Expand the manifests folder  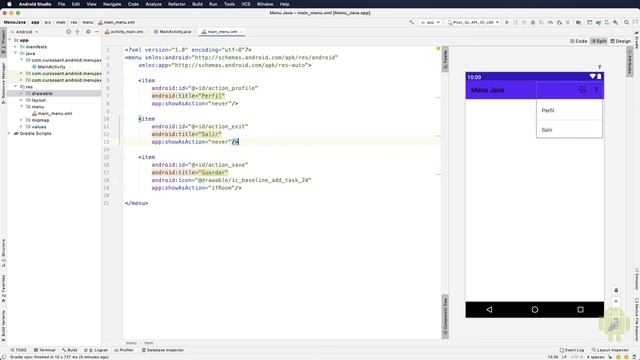(x=16, y=47)
